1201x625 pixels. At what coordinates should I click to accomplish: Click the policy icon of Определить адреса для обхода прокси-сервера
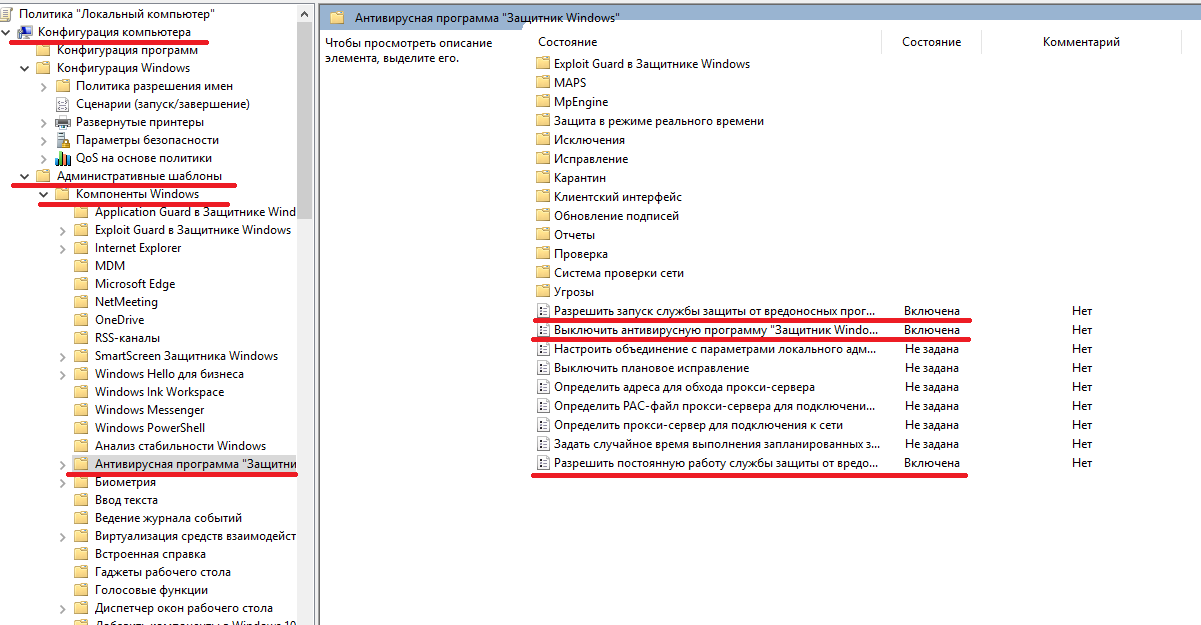(x=543, y=387)
